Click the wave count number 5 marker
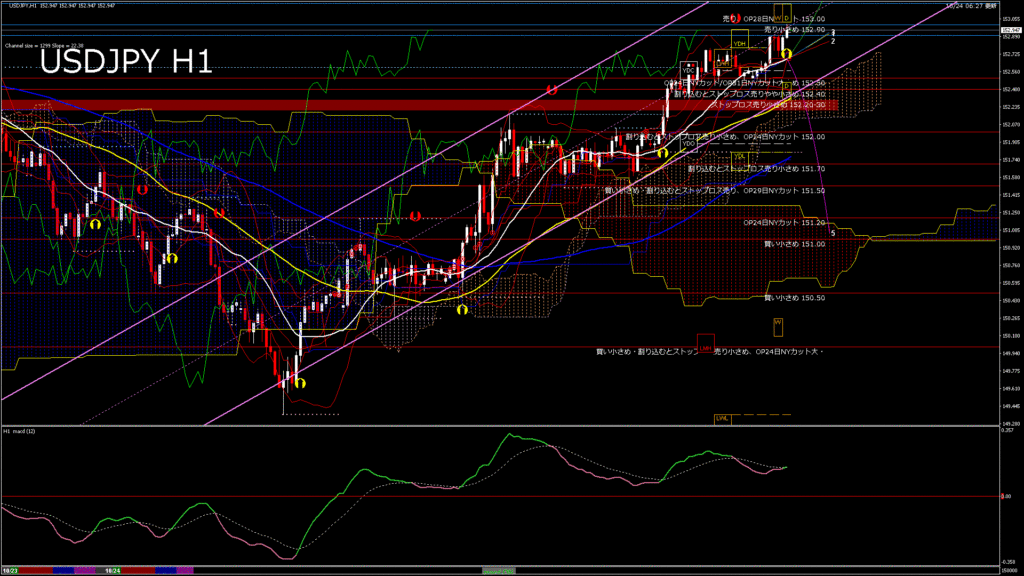Viewport: 1024px width, 576px height. click(834, 232)
